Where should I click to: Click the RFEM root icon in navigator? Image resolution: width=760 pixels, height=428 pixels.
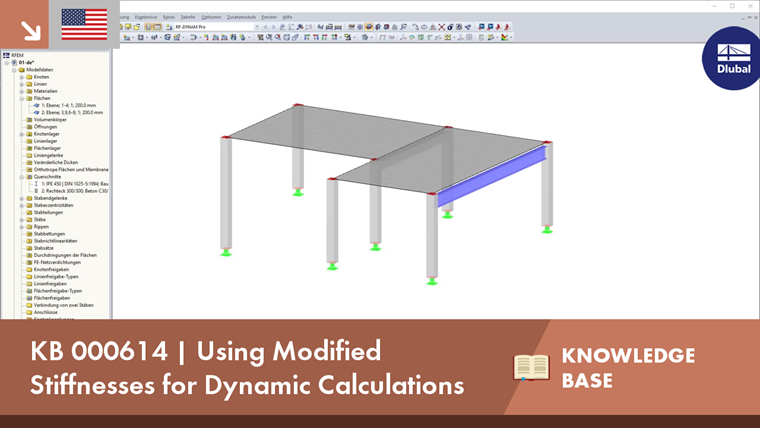coord(6,55)
